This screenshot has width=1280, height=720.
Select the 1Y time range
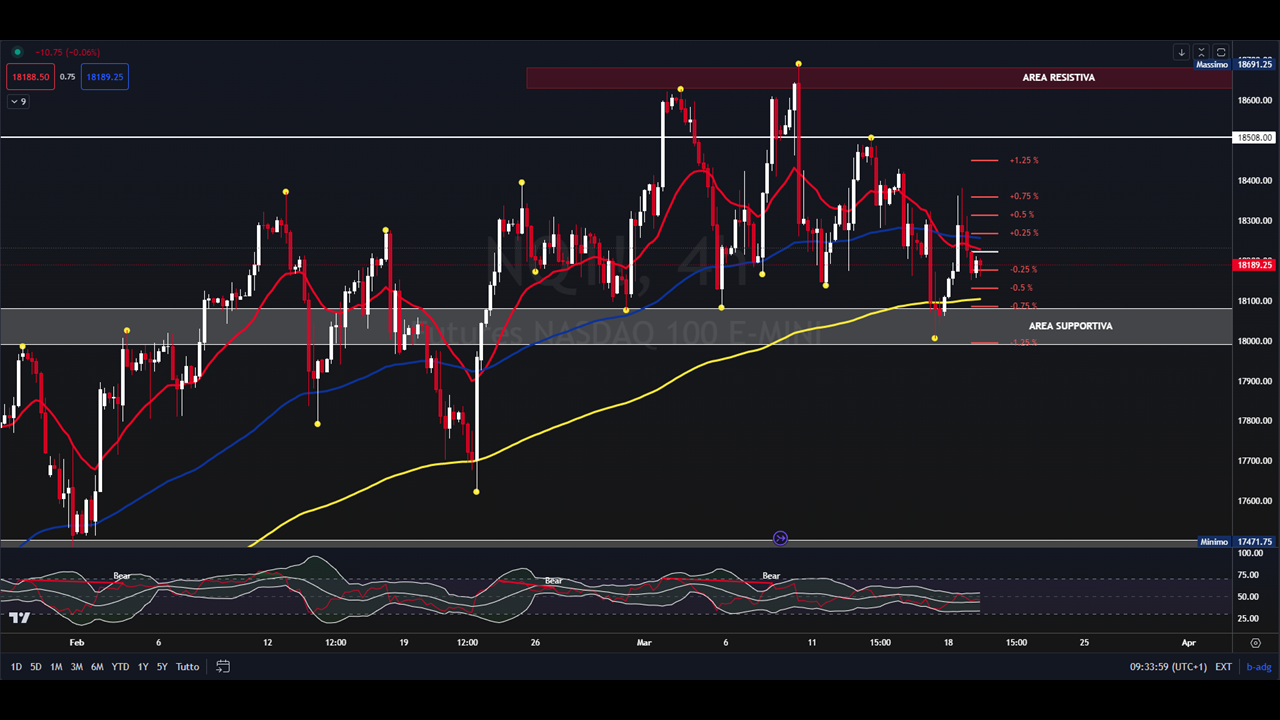143,667
